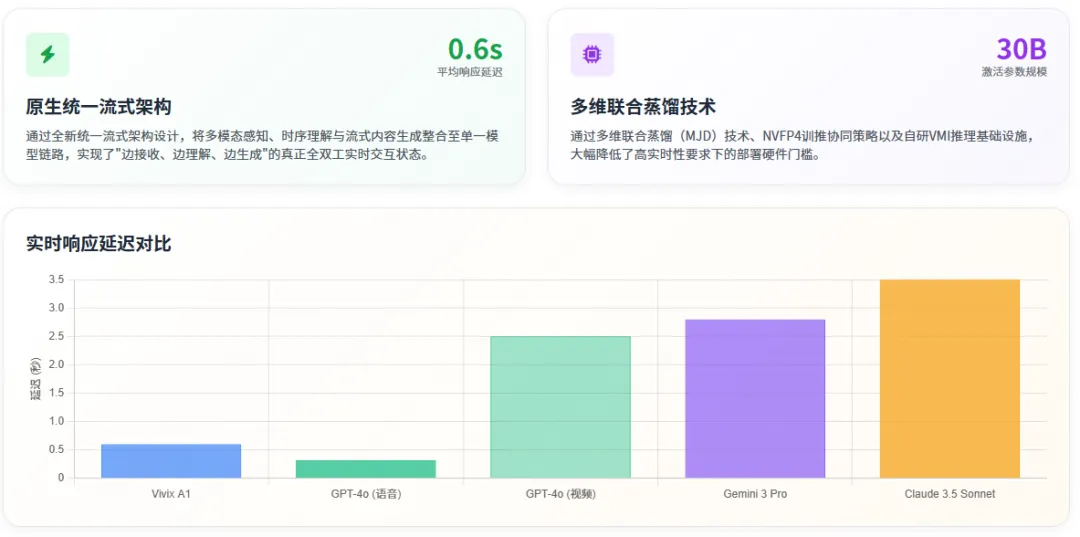Click the 0.6s latency value
1080x537 pixels.
click(x=475, y=50)
